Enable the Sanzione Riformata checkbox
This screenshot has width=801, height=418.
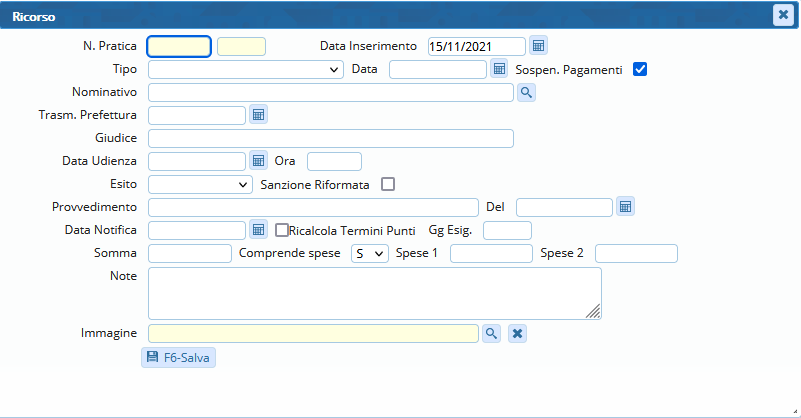(x=388, y=184)
